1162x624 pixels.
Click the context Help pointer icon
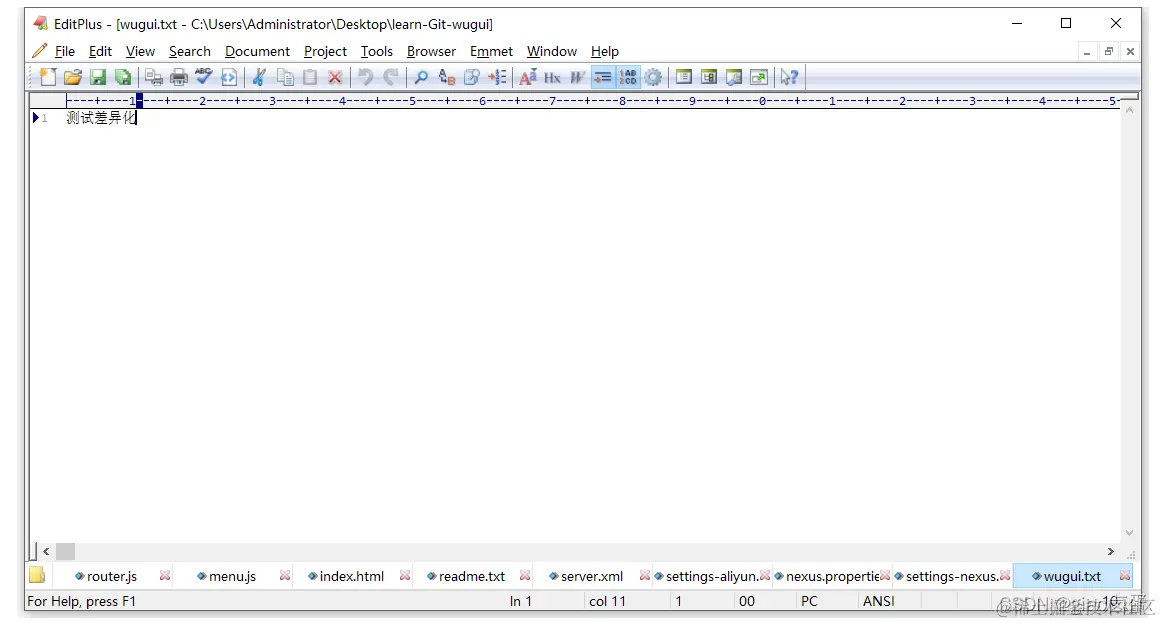789,77
